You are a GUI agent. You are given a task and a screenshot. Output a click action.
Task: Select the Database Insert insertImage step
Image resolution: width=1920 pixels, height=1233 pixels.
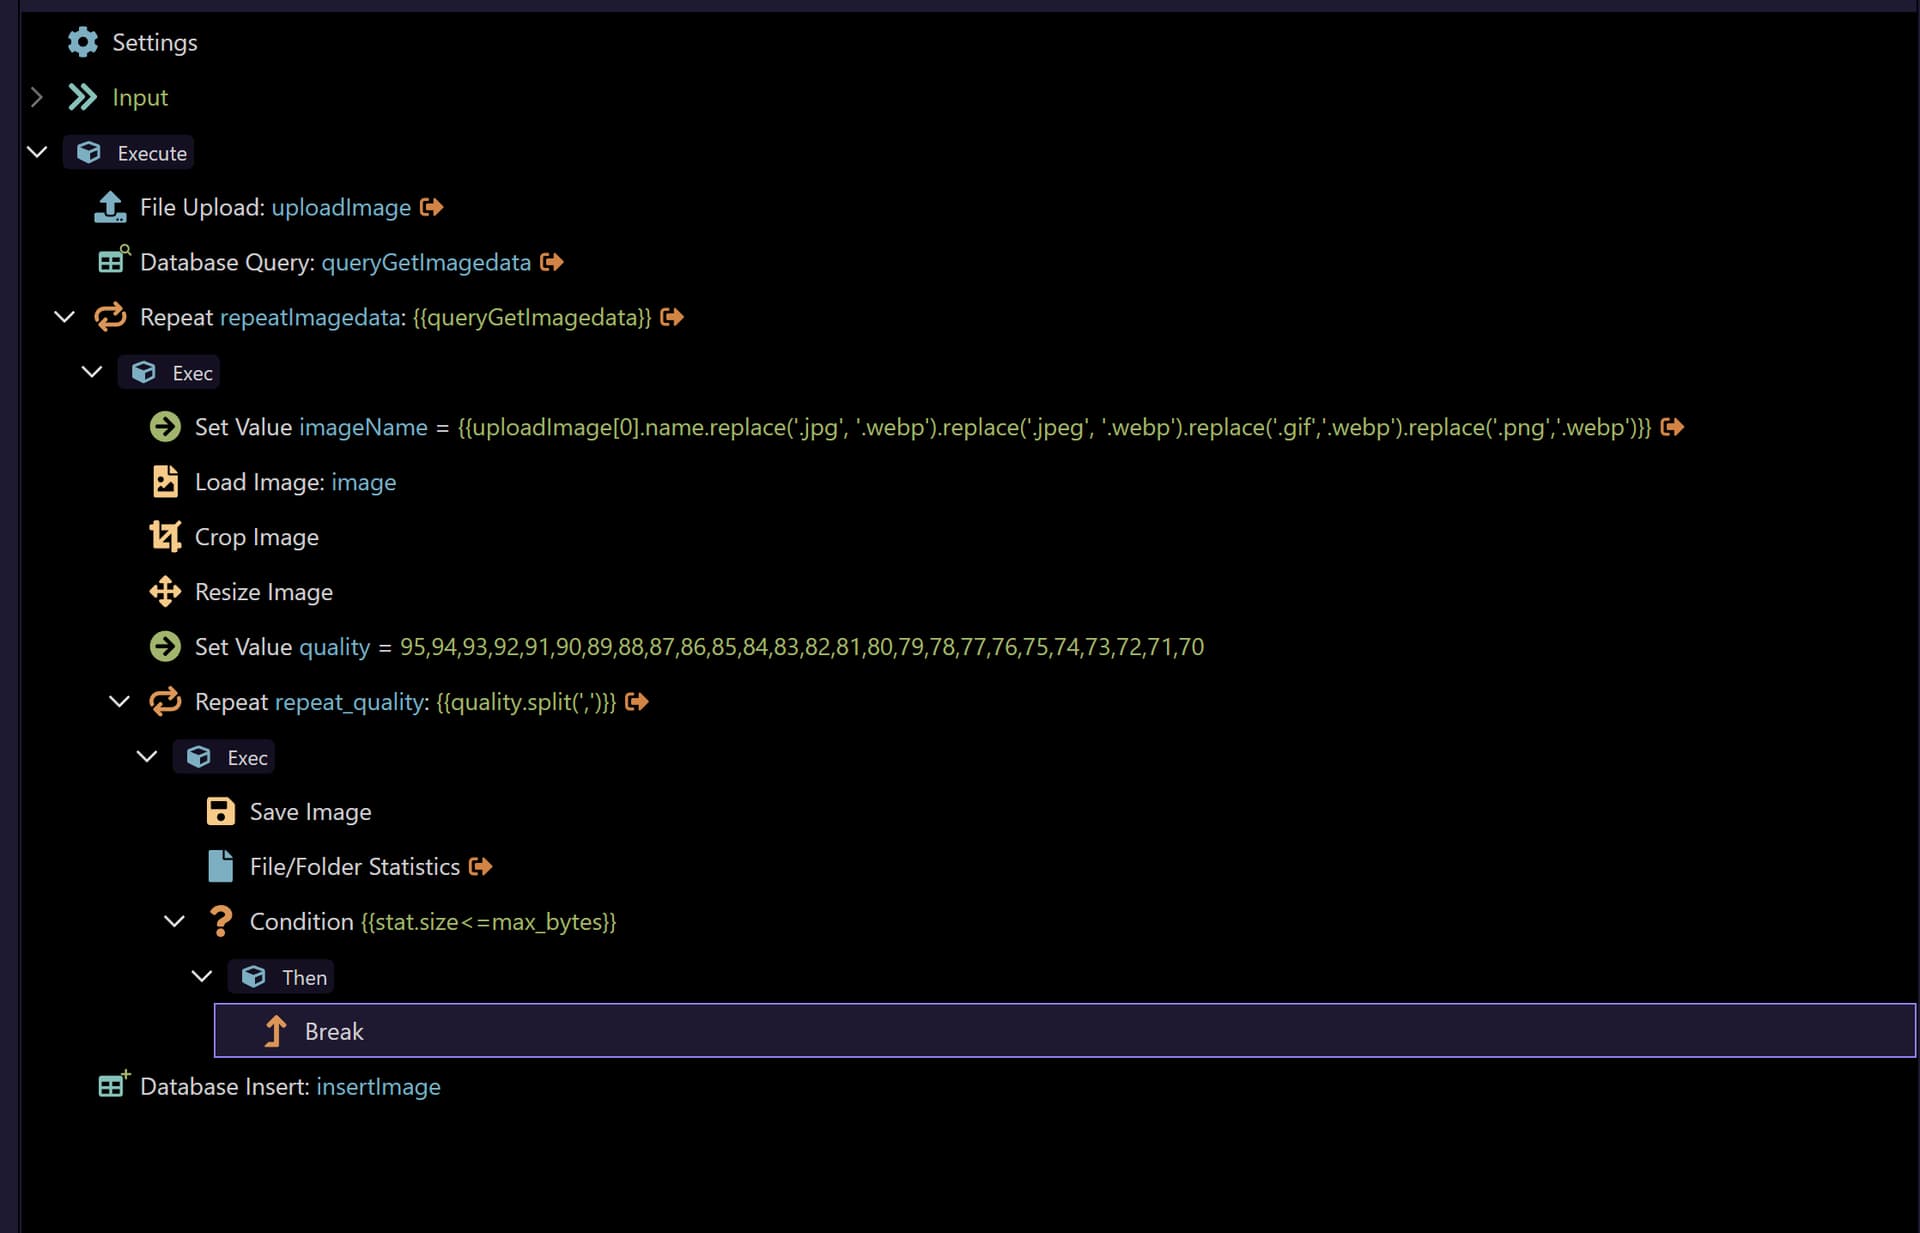(290, 1086)
